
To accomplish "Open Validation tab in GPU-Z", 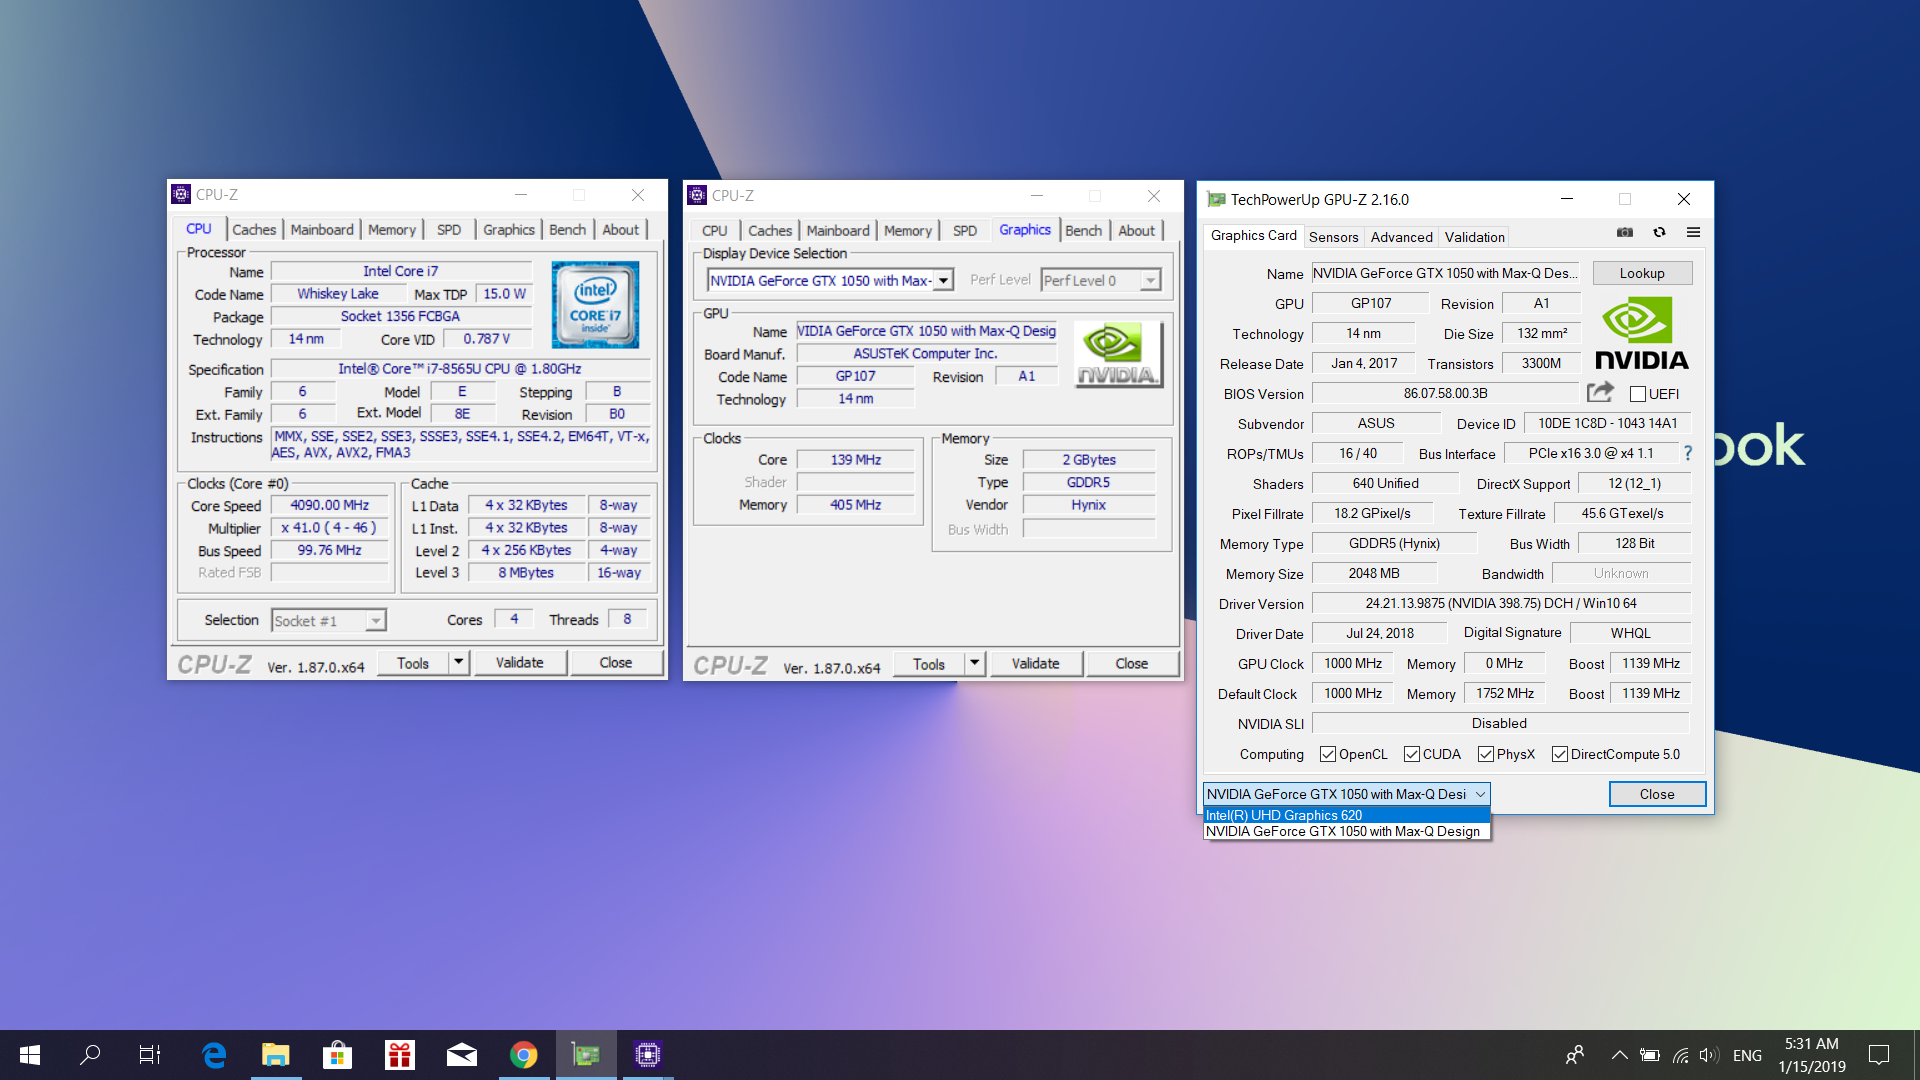I will pyautogui.click(x=1474, y=237).
